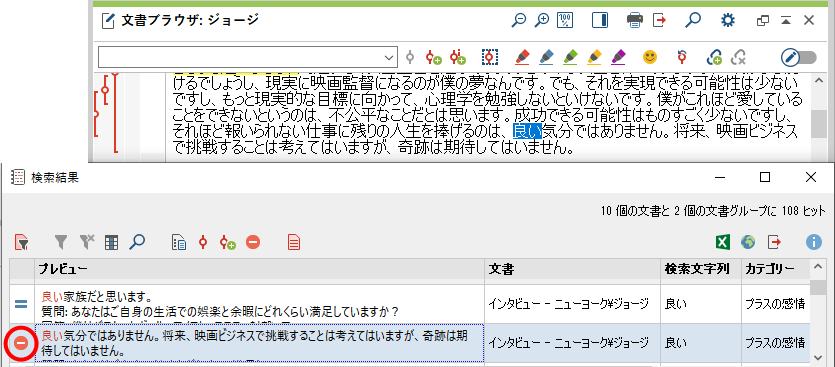Toggle red exclude marker on selected hit

coord(20,344)
